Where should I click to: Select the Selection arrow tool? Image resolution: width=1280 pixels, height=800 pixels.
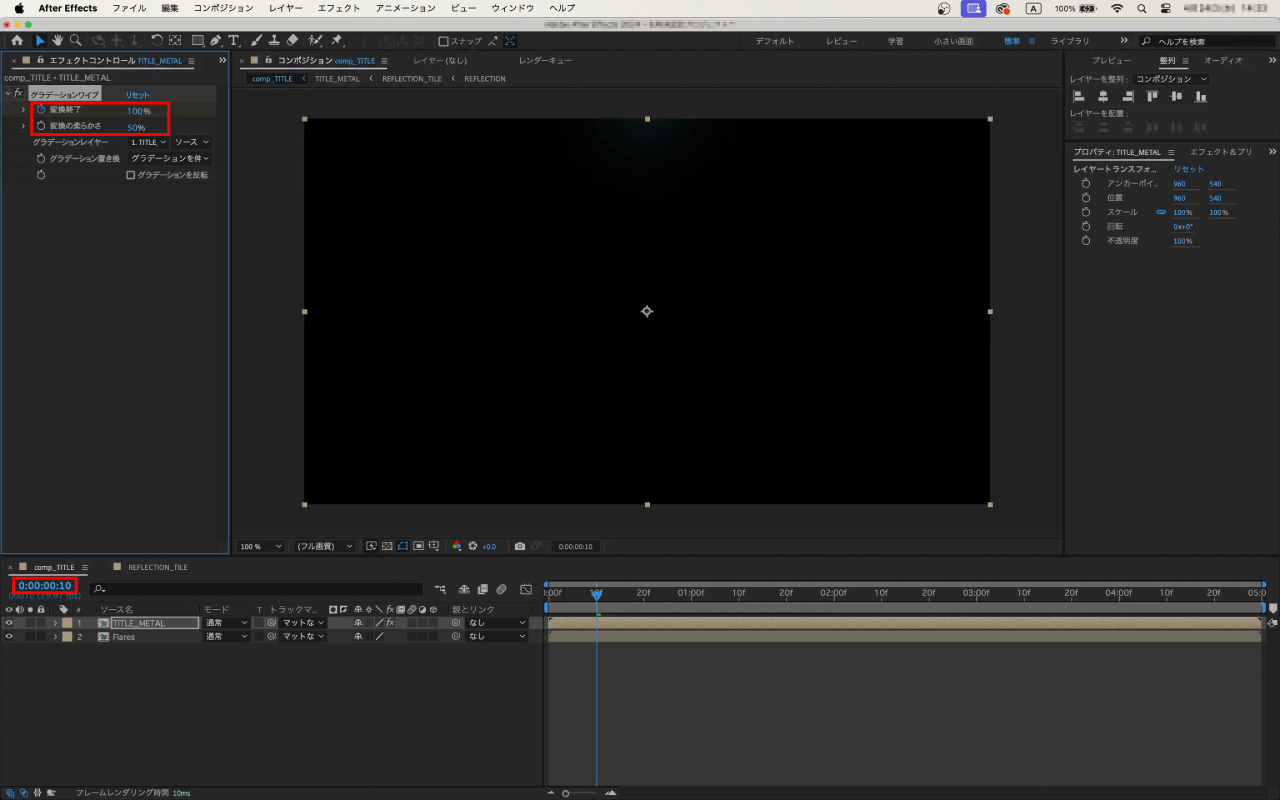40,41
